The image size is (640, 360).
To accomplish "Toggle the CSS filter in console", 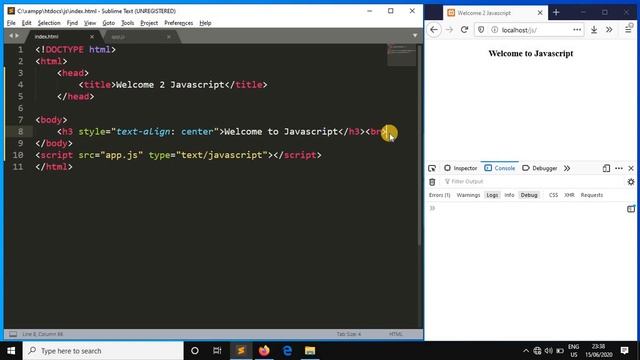I will pyautogui.click(x=553, y=195).
